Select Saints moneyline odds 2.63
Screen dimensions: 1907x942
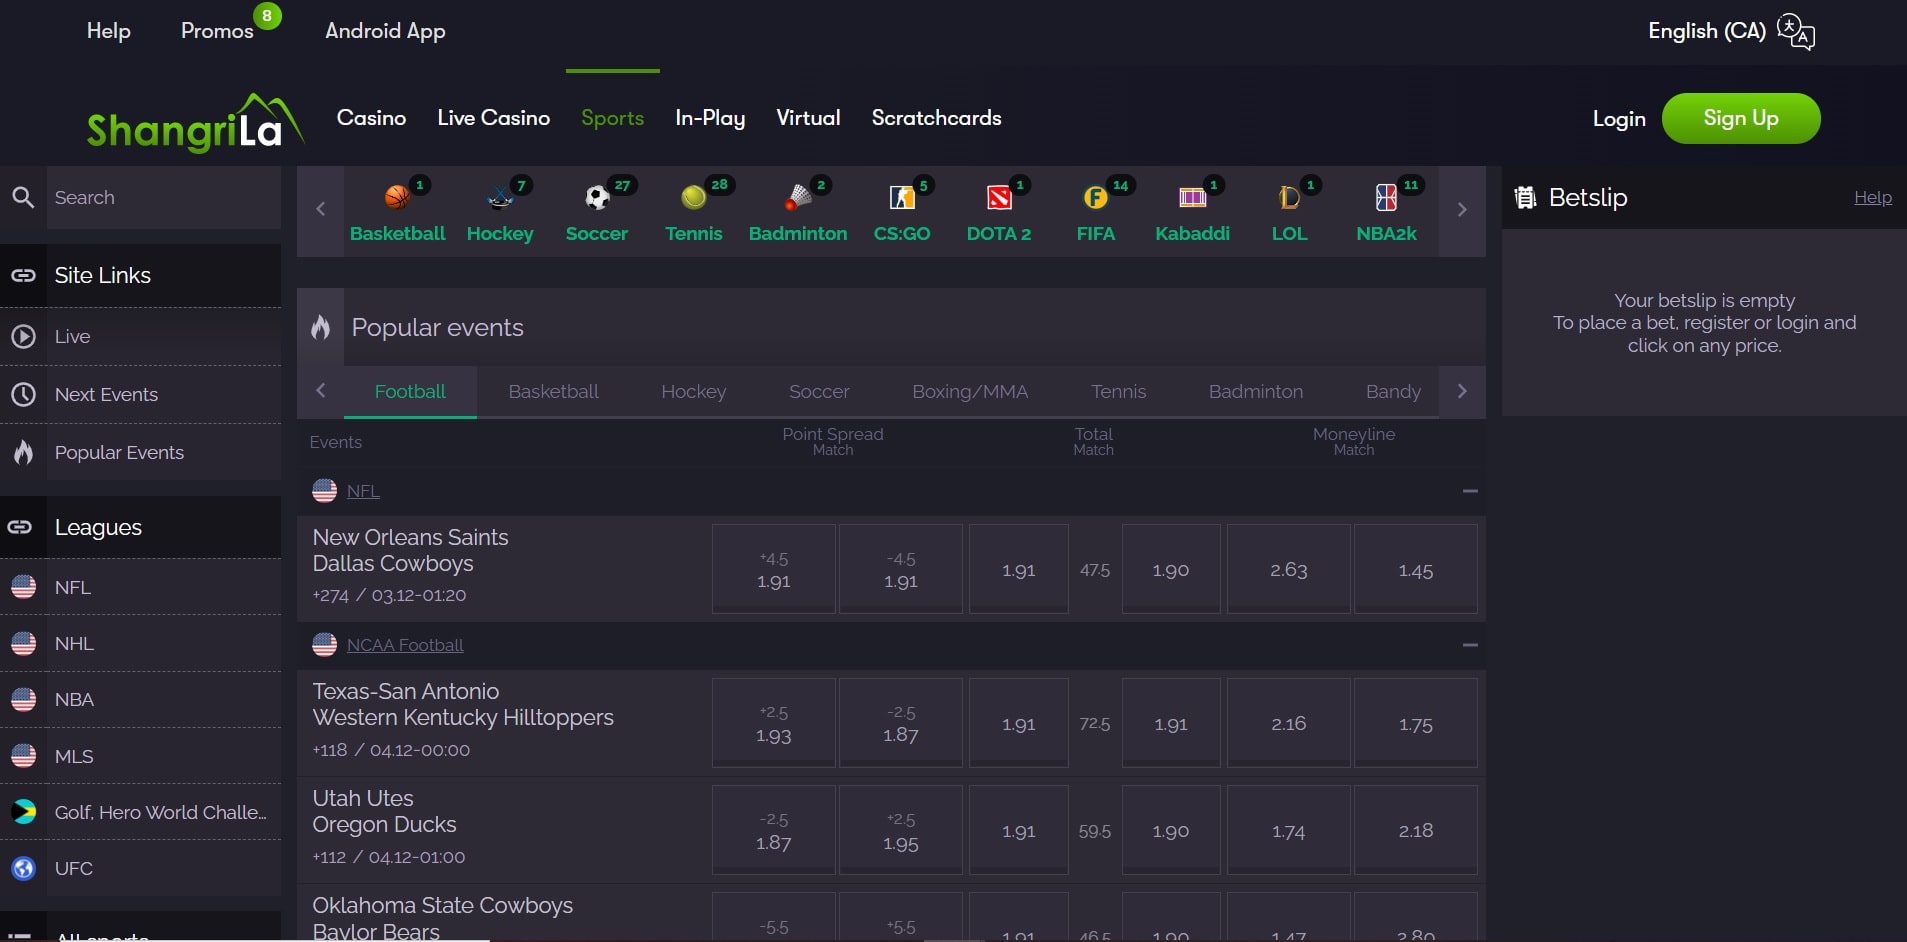[x=1289, y=569]
